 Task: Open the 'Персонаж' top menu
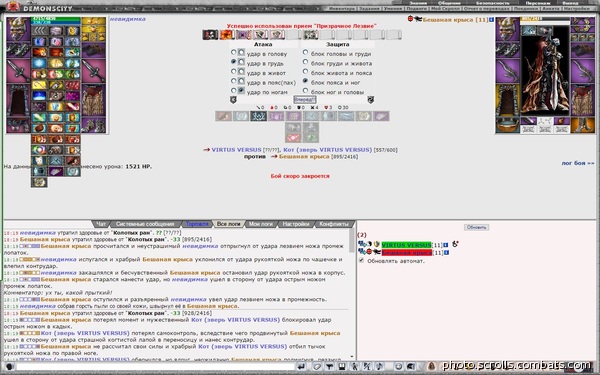click(538, 3)
